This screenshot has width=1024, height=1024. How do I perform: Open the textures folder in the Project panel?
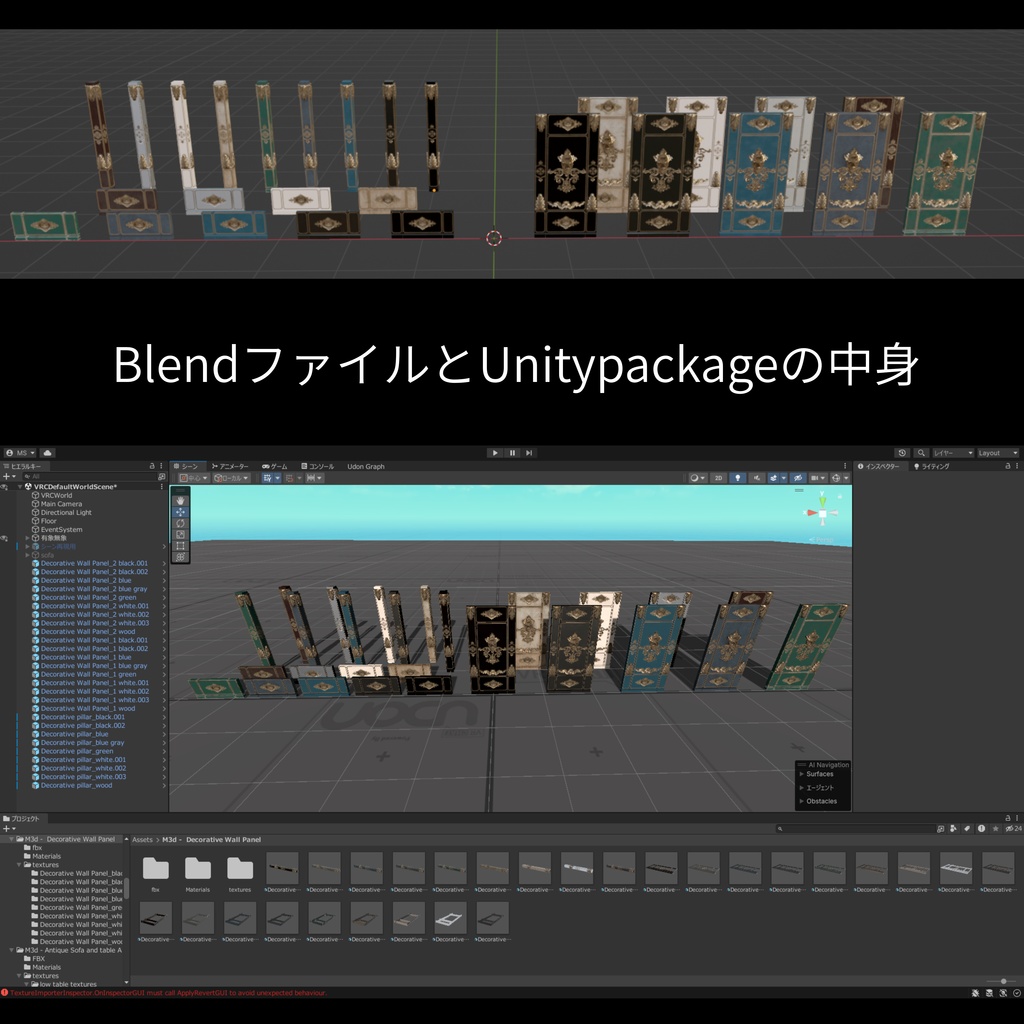click(240, 868)
